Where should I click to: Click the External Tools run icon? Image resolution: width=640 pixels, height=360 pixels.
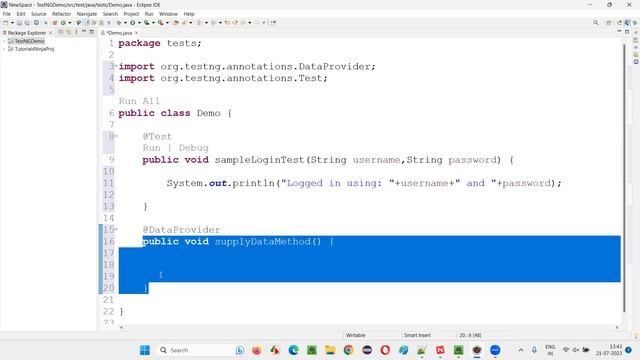160,23
